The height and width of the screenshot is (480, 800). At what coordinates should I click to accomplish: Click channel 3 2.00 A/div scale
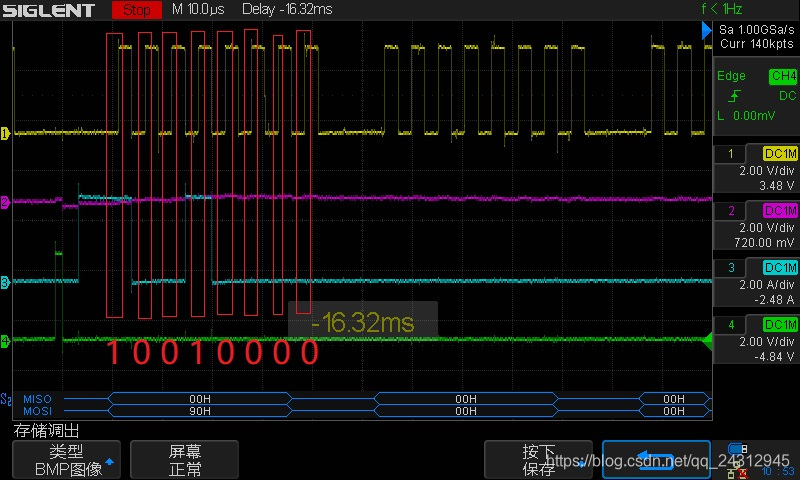coord(767,285)
